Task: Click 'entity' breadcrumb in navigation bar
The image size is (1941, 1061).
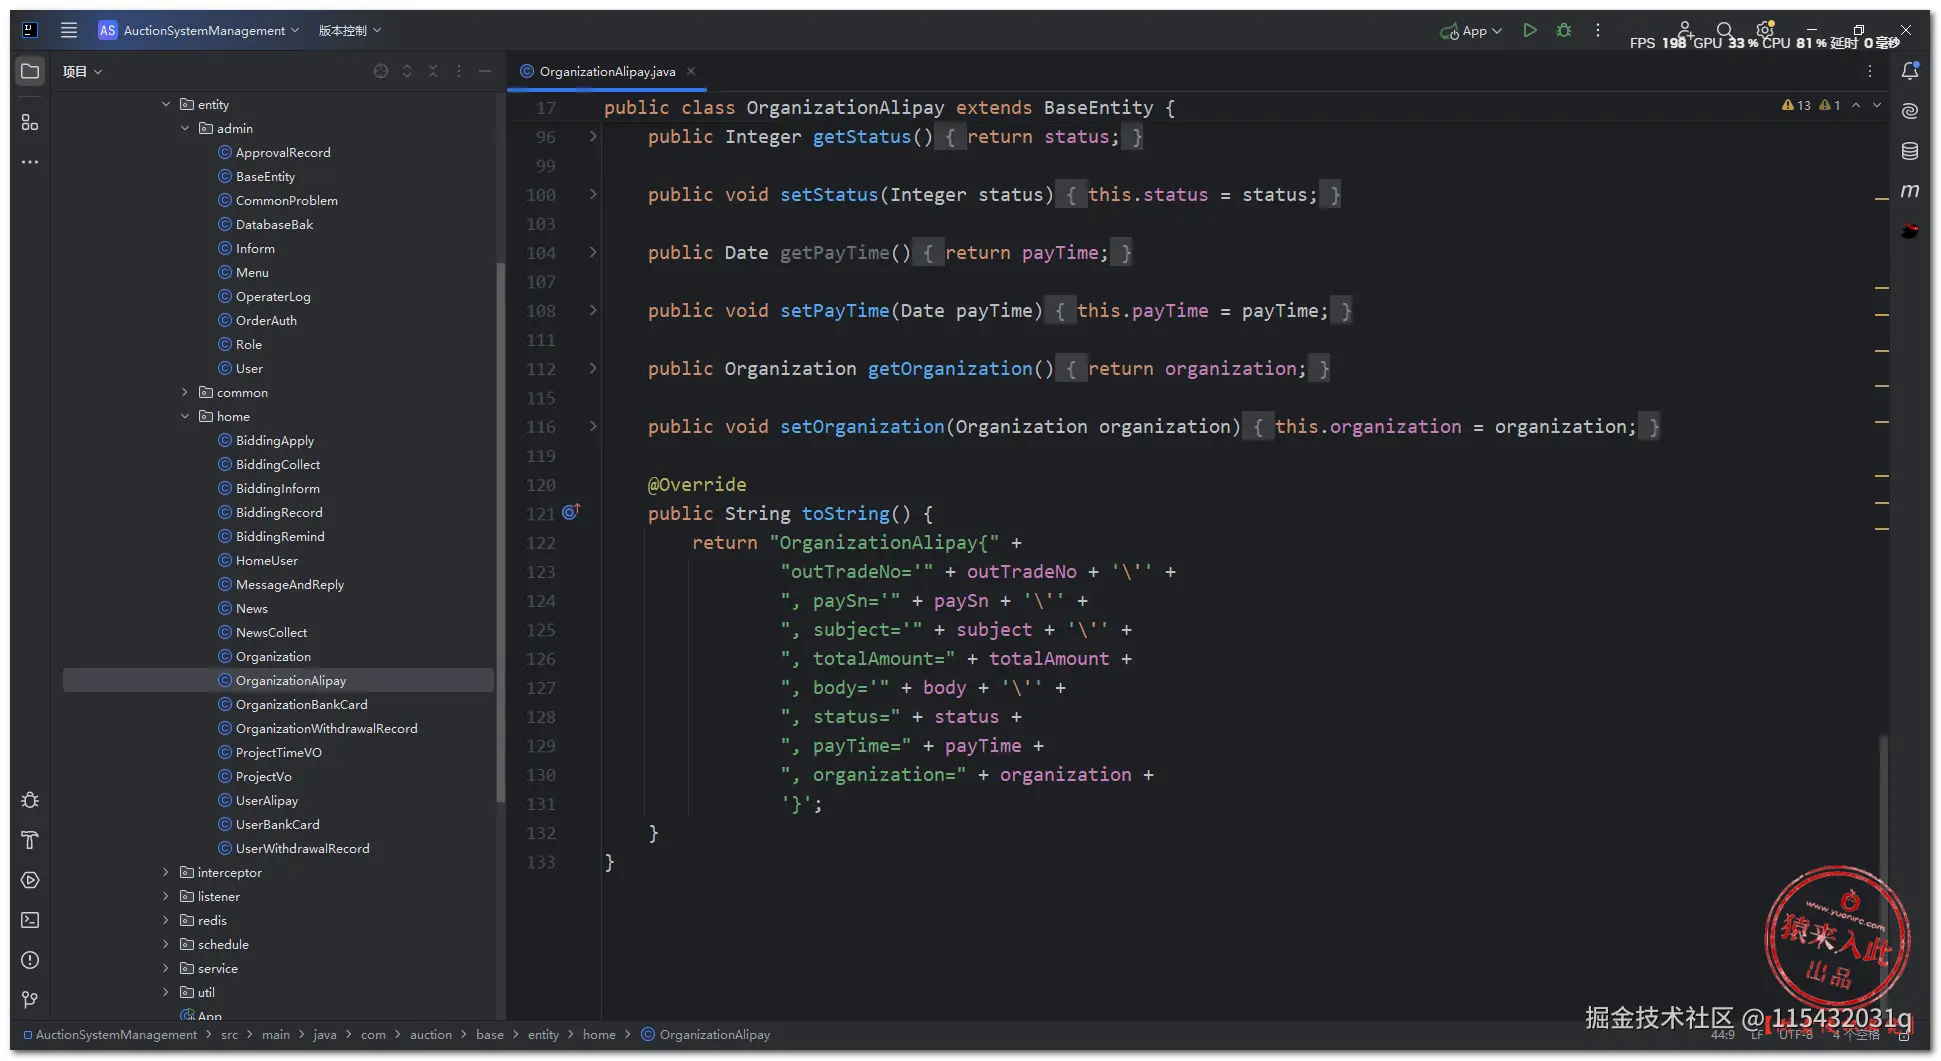Action: click(543, 1034)
